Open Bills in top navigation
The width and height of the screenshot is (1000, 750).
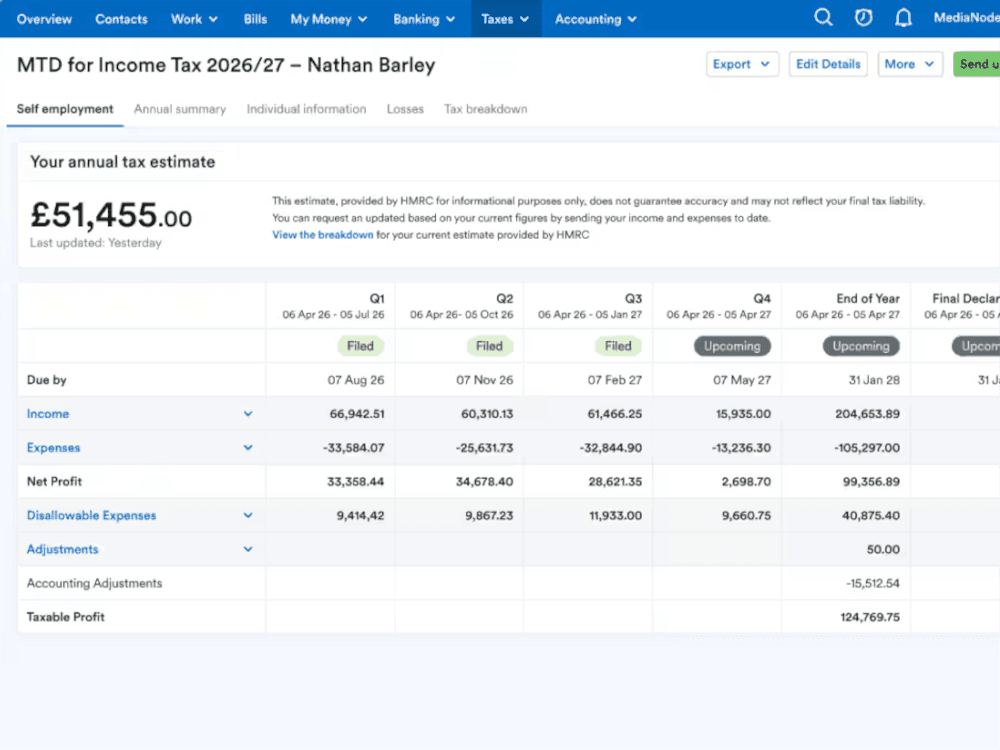(255, 19)
